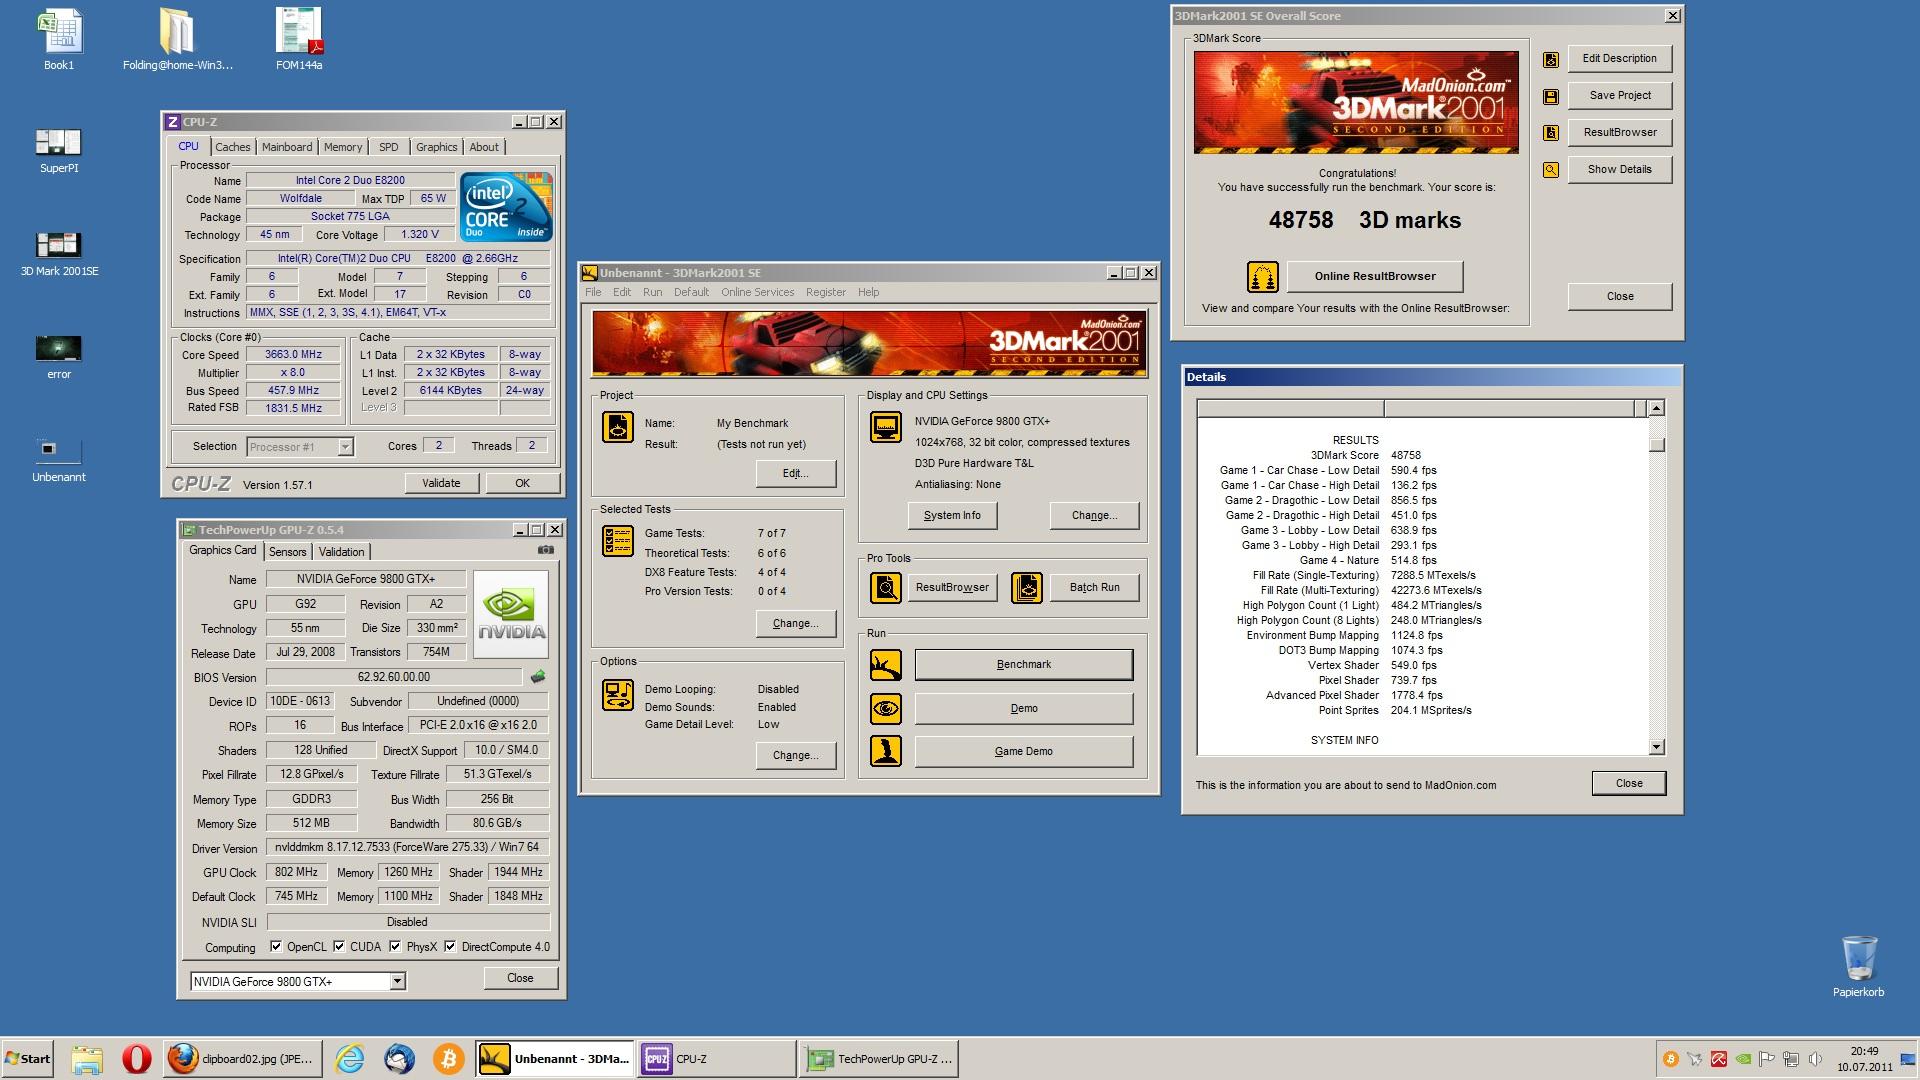1920x1080 pixels.
Task: Click the Display and CPU Settings monitor icon
Action: coord(885,427)
